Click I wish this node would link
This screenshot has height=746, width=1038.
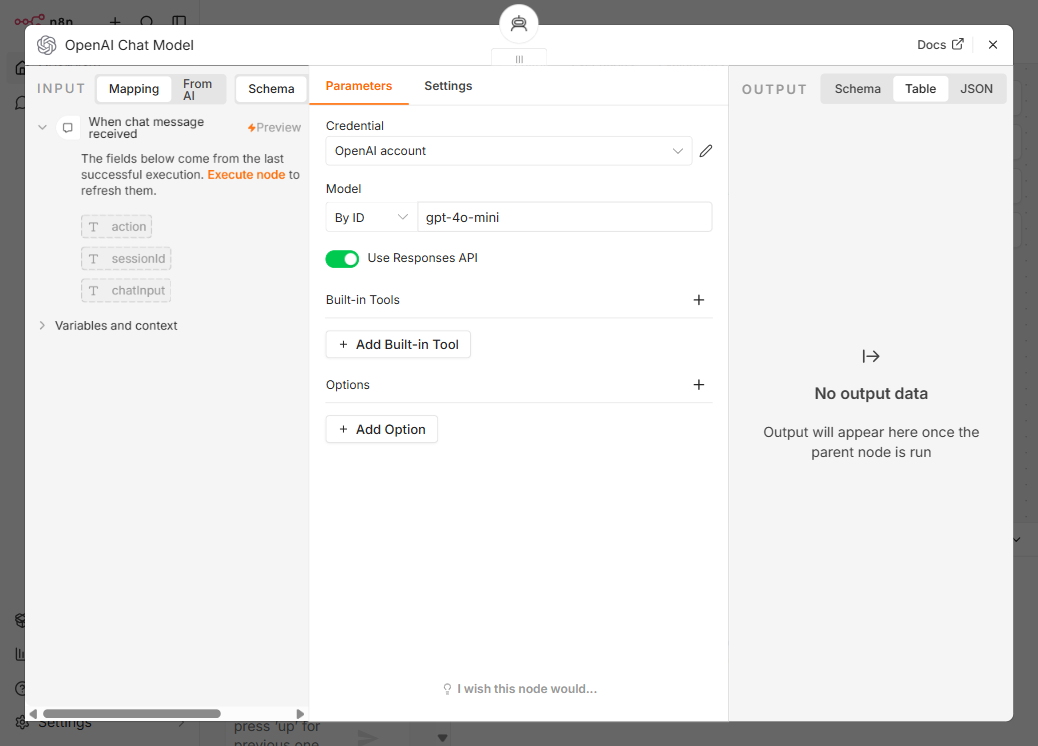click(527, 689)
